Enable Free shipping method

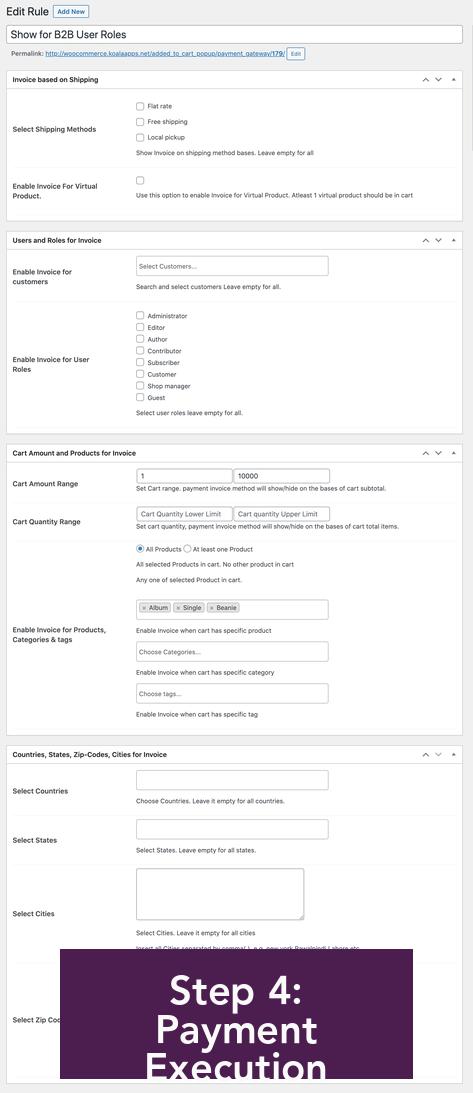(x=140, y=122)
